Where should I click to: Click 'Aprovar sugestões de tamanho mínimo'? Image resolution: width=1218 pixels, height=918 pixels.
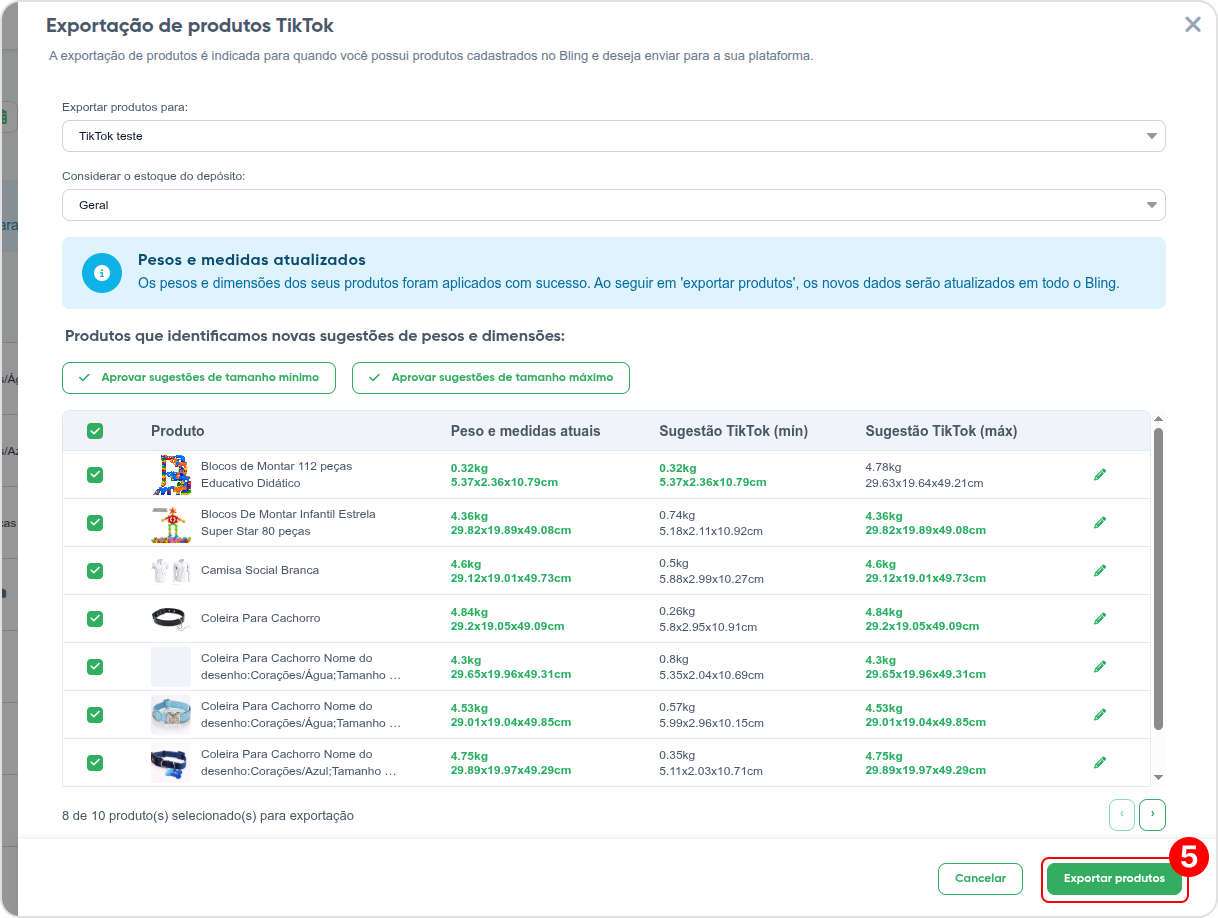[199, 378]
